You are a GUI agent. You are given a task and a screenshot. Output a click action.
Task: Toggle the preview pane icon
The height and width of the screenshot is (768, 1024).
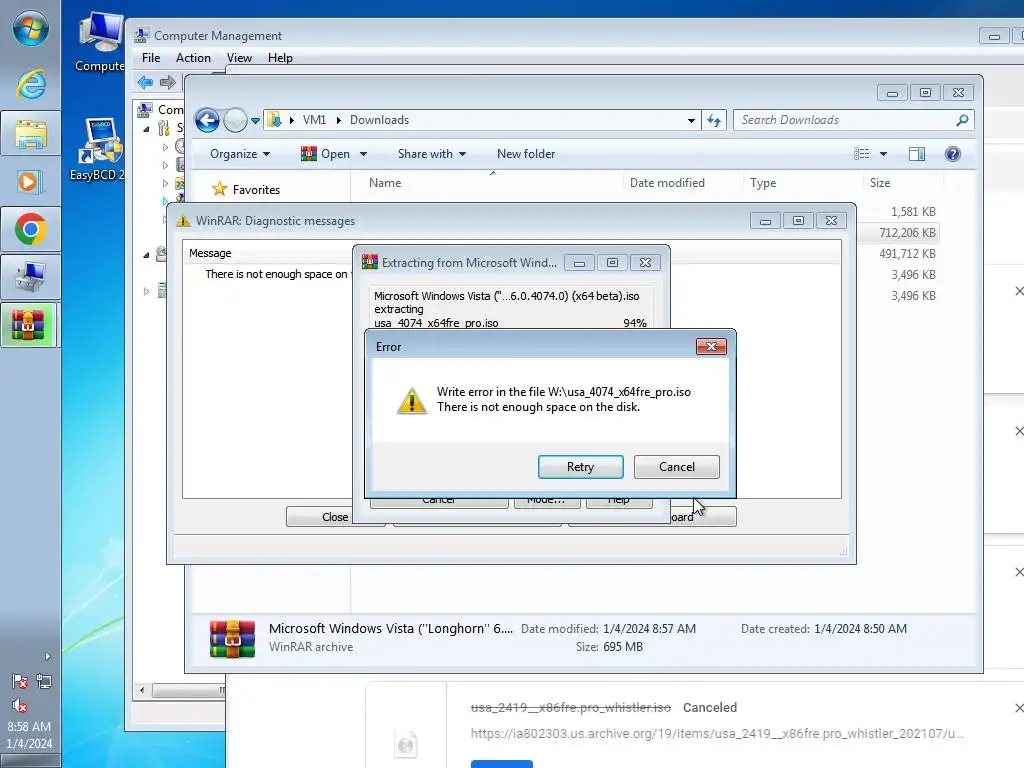click(917, 154)
